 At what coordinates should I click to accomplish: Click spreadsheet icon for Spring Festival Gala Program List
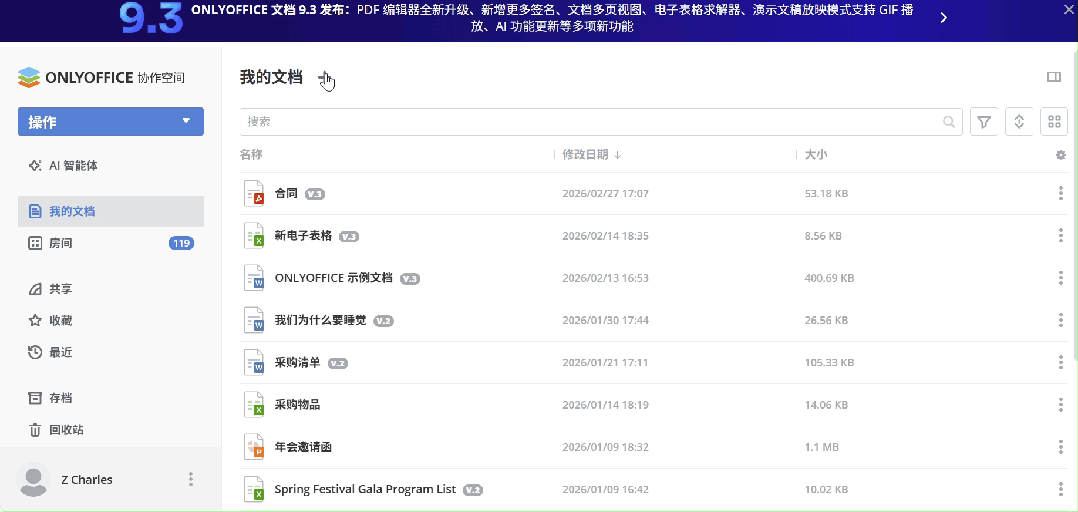pos(254,489)
